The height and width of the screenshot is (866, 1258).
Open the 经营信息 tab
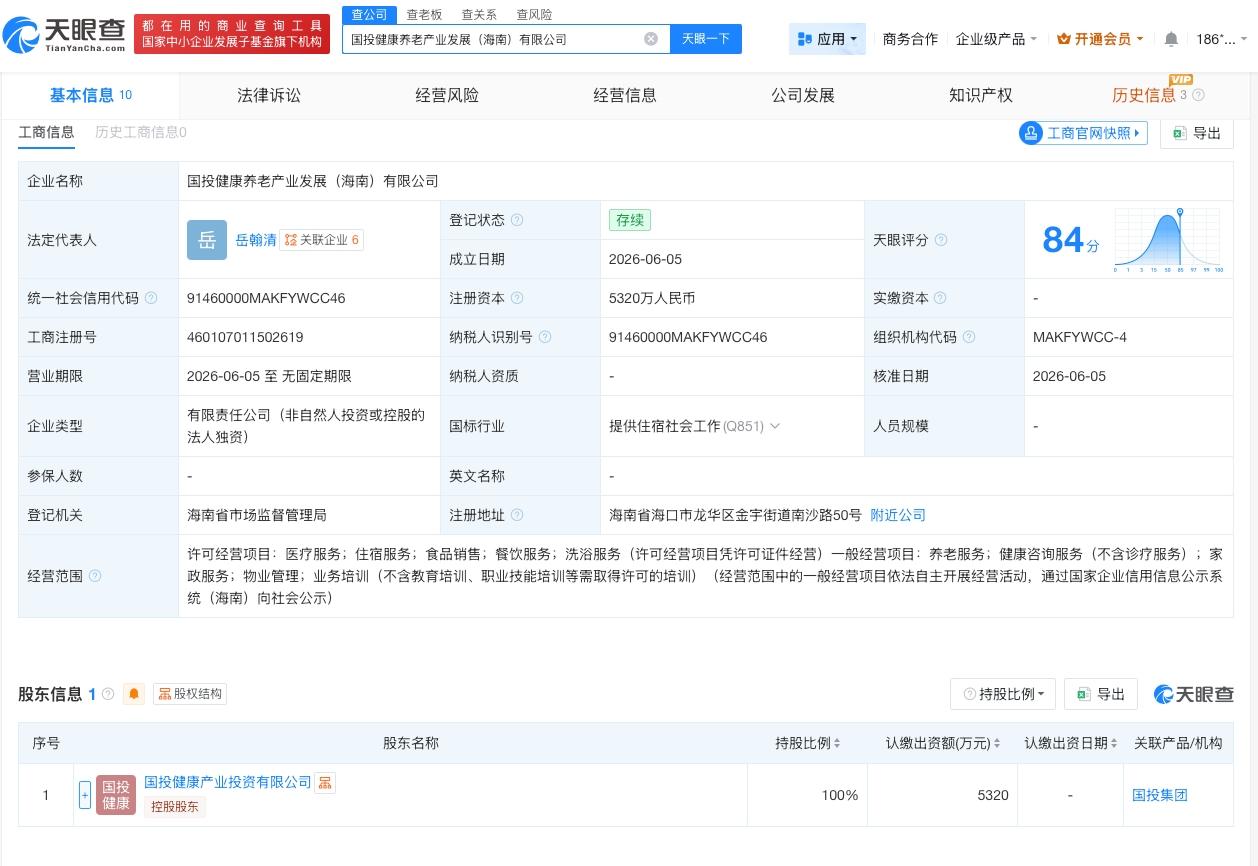coord(625,95)
